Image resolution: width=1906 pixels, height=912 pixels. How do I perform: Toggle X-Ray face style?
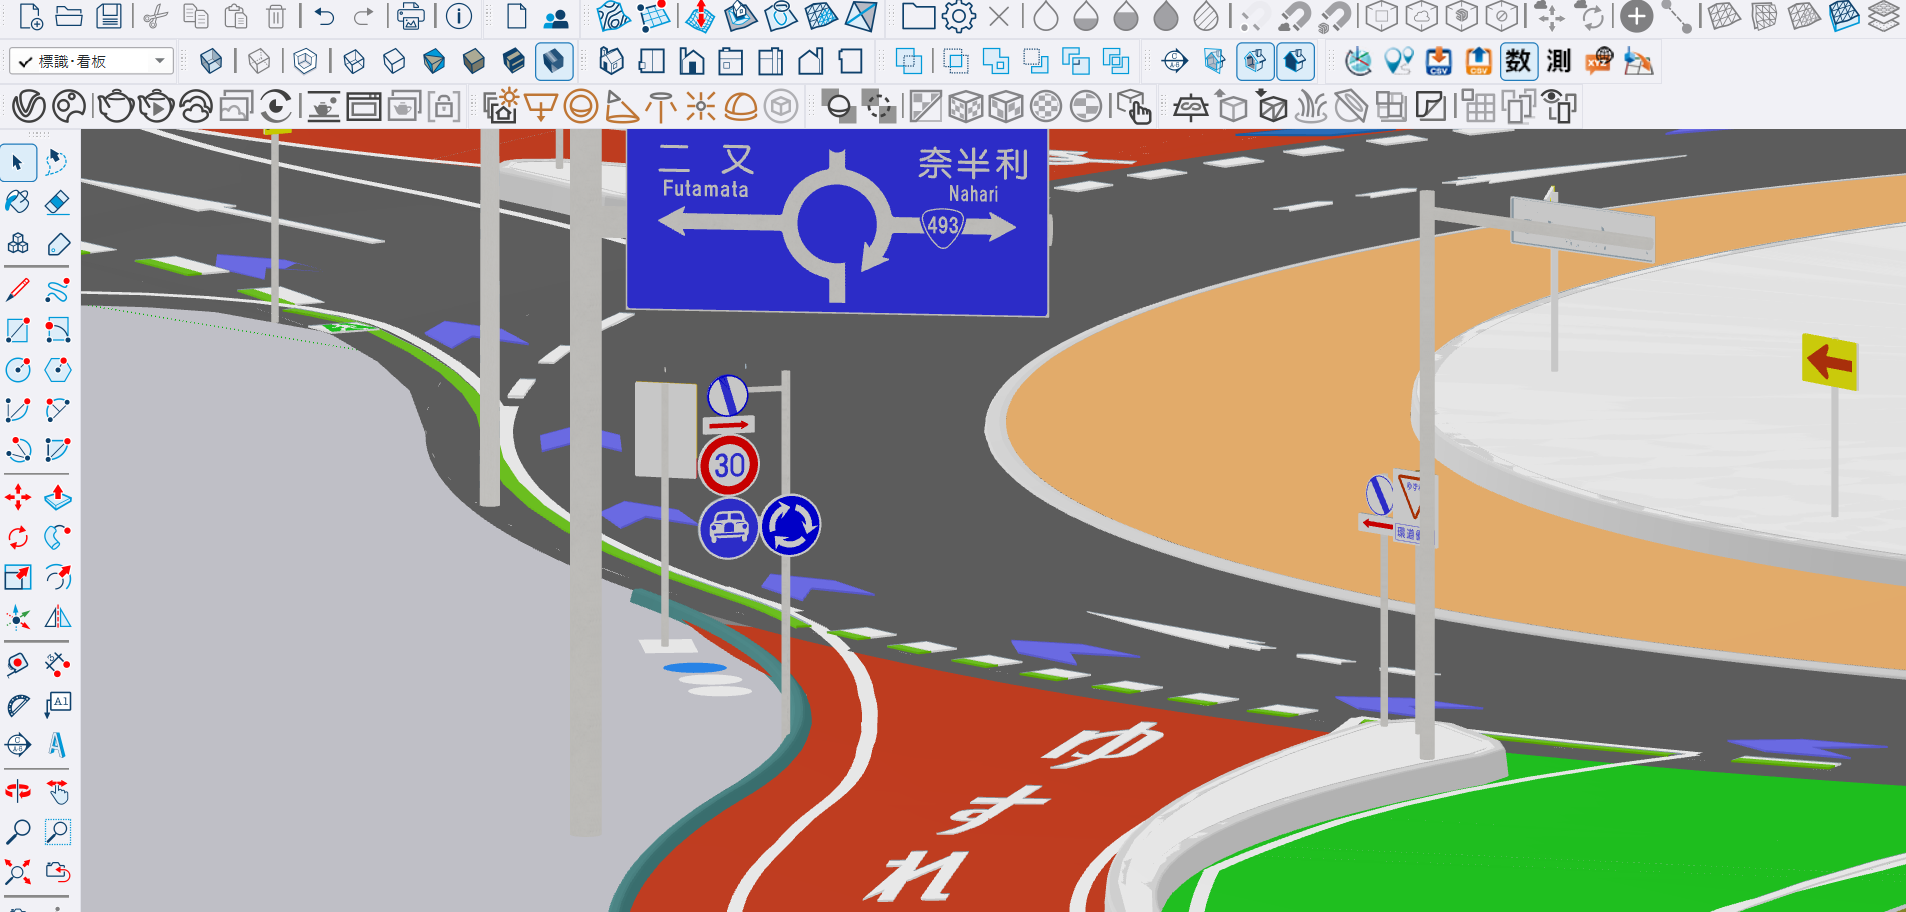pos(211,61)
